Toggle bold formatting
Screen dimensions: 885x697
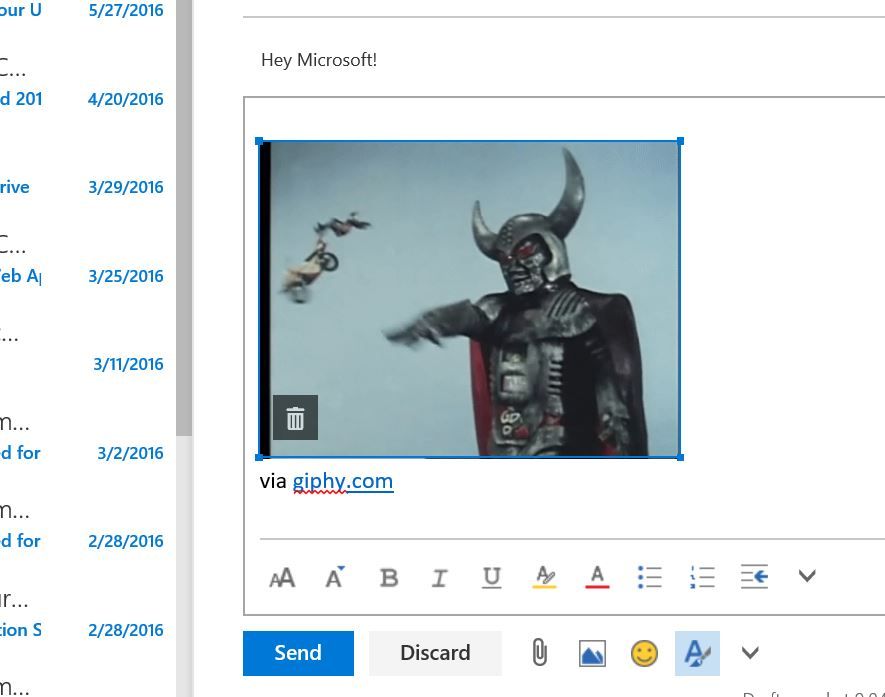pyautogui.click(x=389, y=577)
